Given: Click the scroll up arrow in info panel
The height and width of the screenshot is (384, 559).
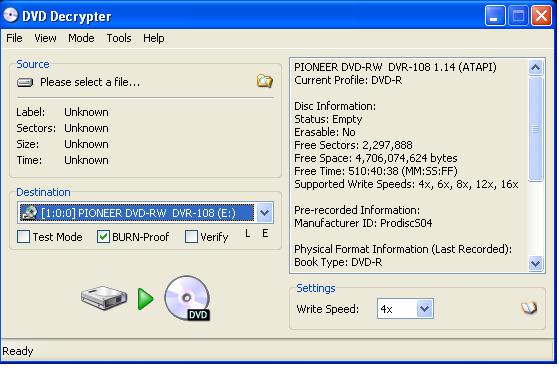Looking at the screenshot, I should point(536,67).
